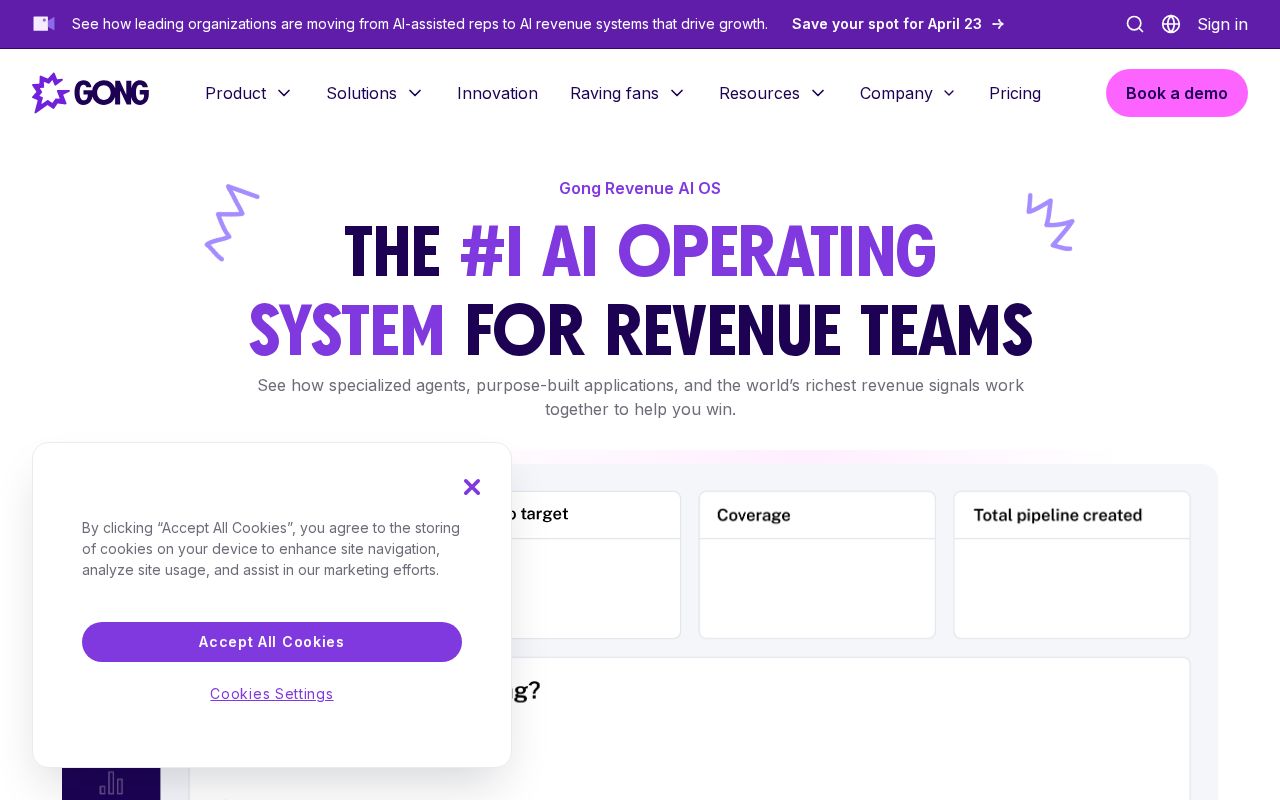The width and height of the screenshot is (1280, 800).
Task: Click the video camera icon in the banner
Action: pos(43,24)
